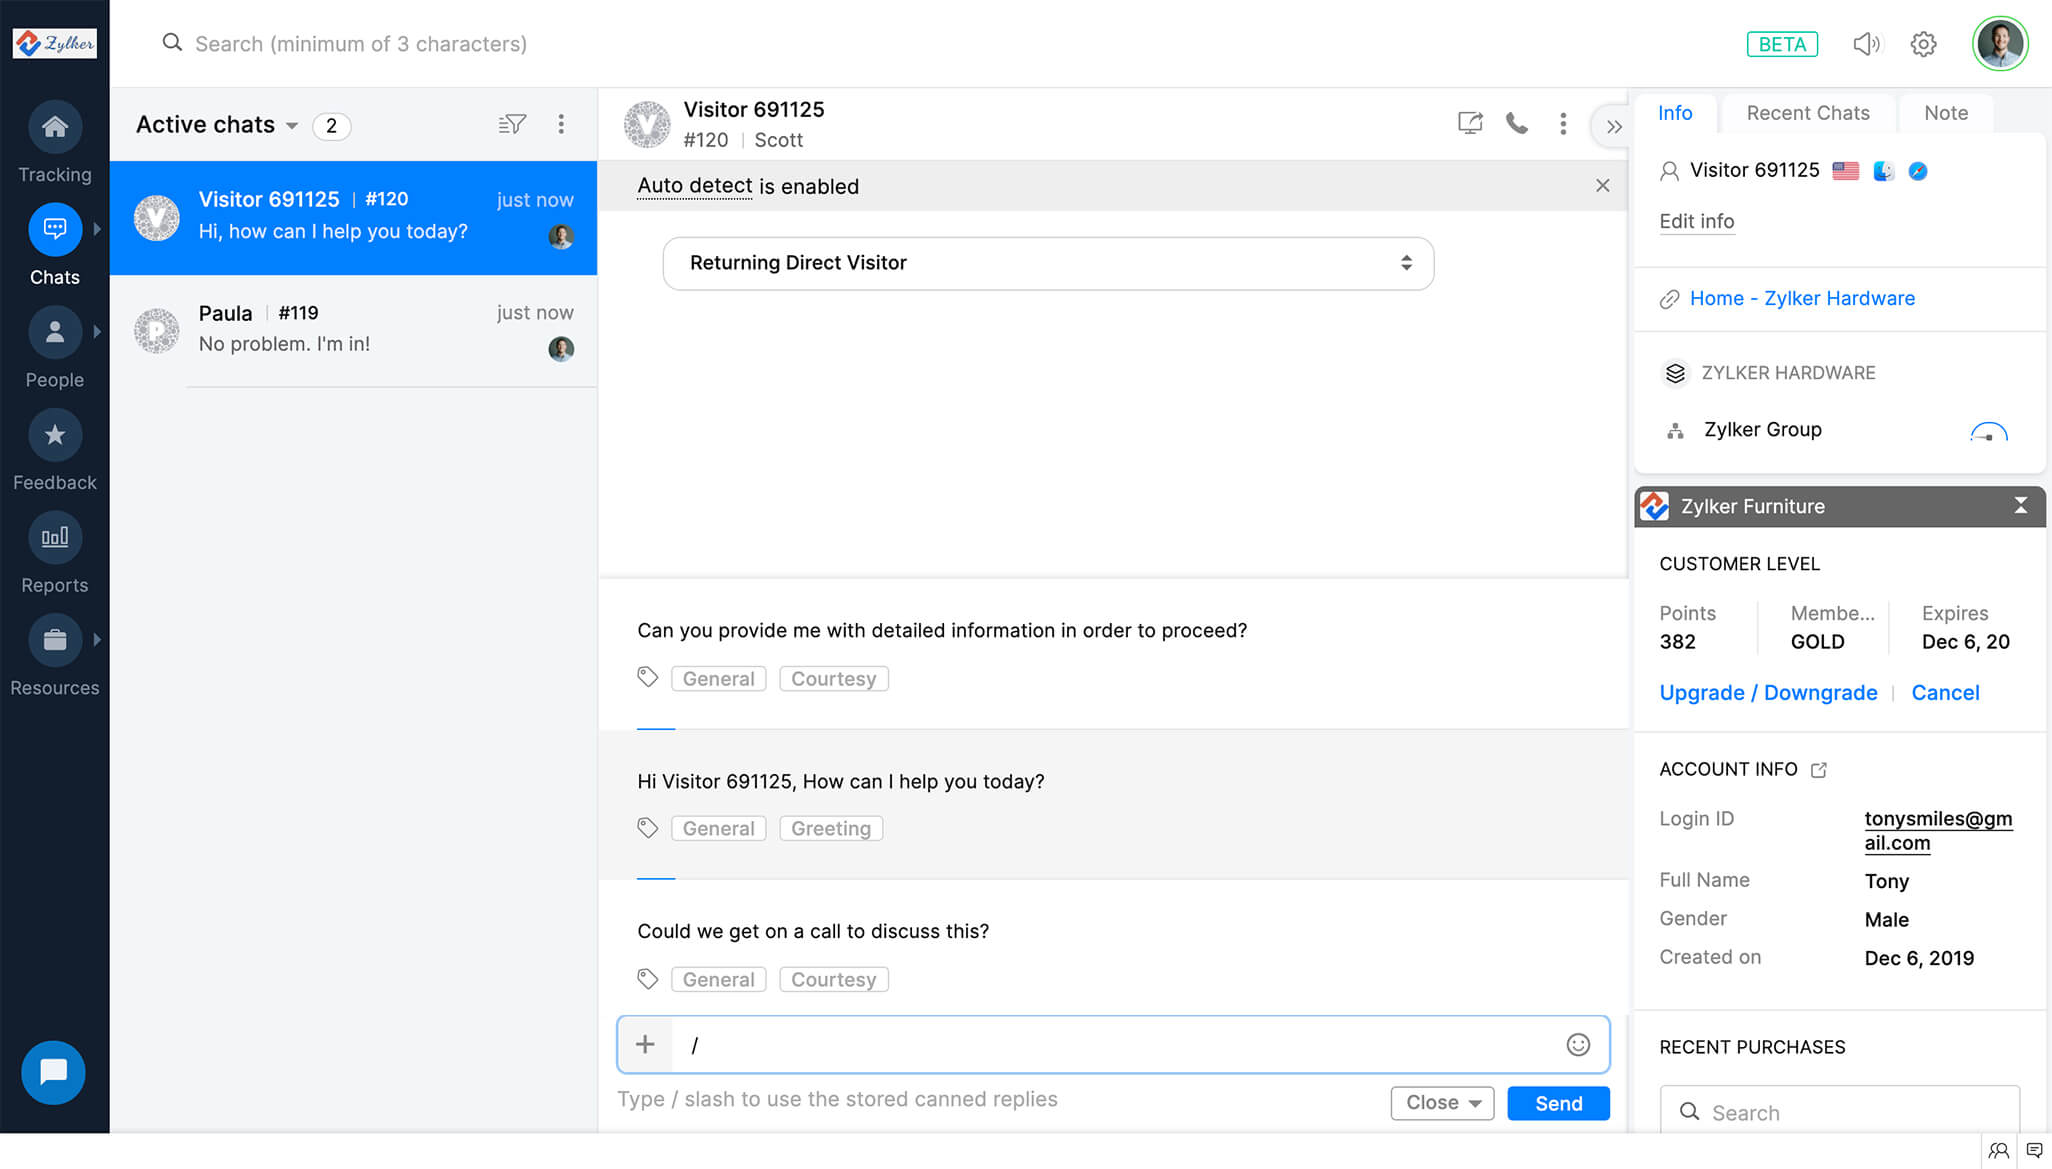Open the People section in sidebar
2052x1169 pixels.
click(55, 347)
